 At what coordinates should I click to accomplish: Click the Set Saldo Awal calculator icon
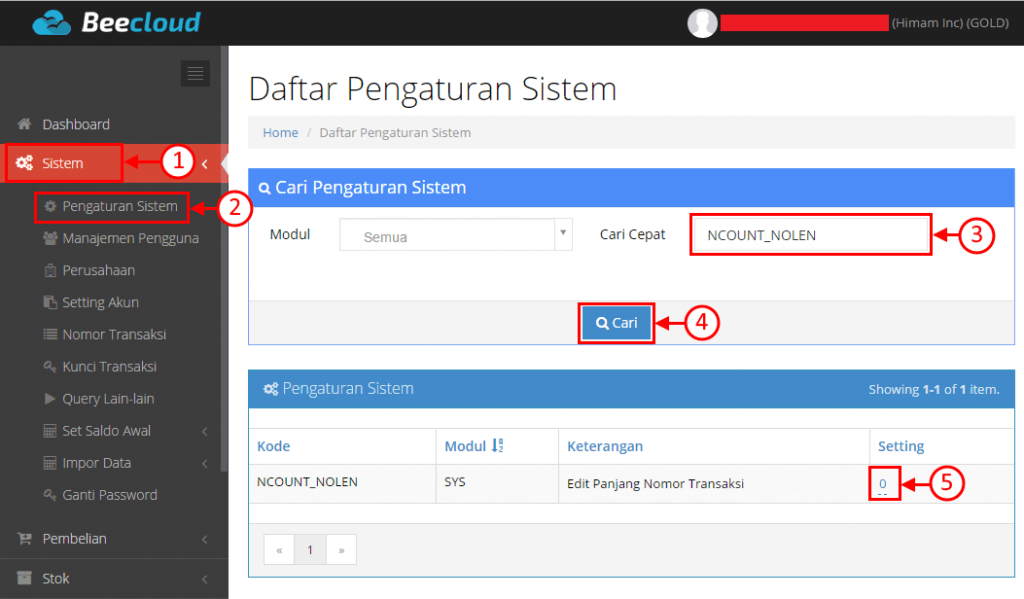tap(50, 430)
